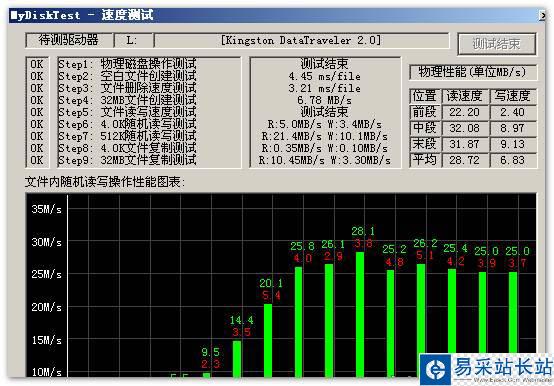Click the red 3.5 write value
Viewport: 554px width, 386px height.
241,332
